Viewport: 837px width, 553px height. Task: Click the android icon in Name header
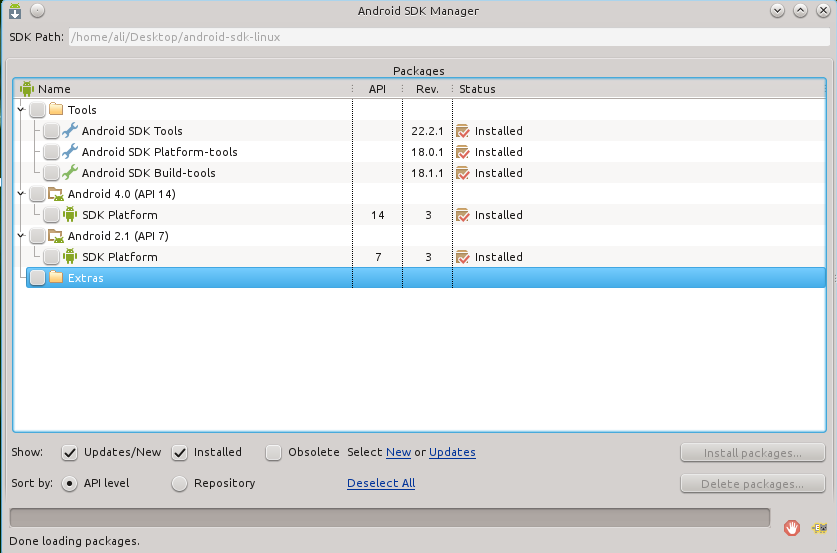tap(27, 89)
